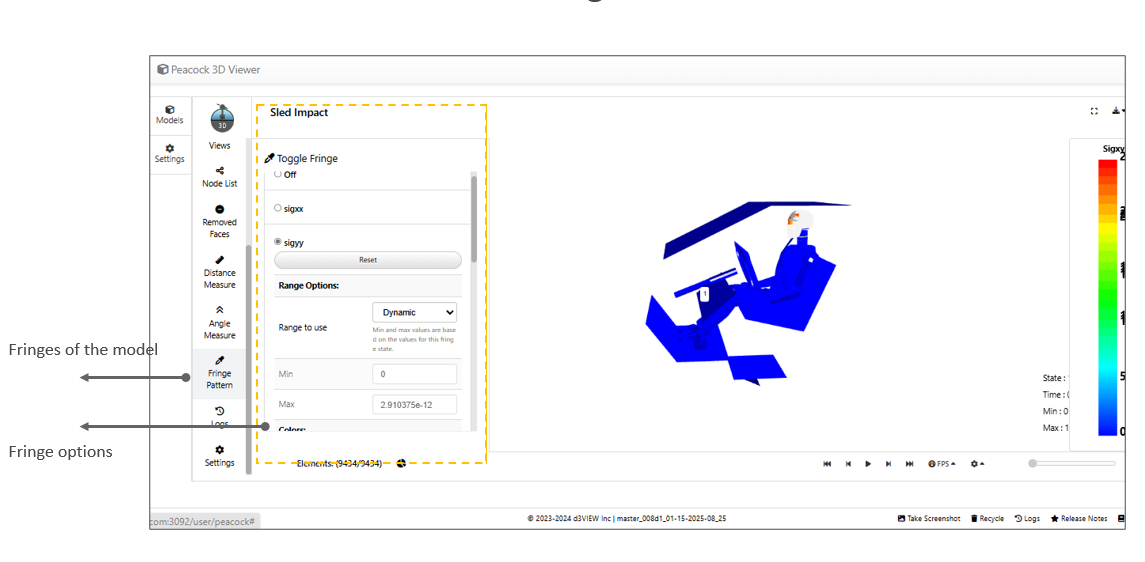Click the Peacock 3D Viewer cube icon
Screen dimensions: 1145x562
163,69
